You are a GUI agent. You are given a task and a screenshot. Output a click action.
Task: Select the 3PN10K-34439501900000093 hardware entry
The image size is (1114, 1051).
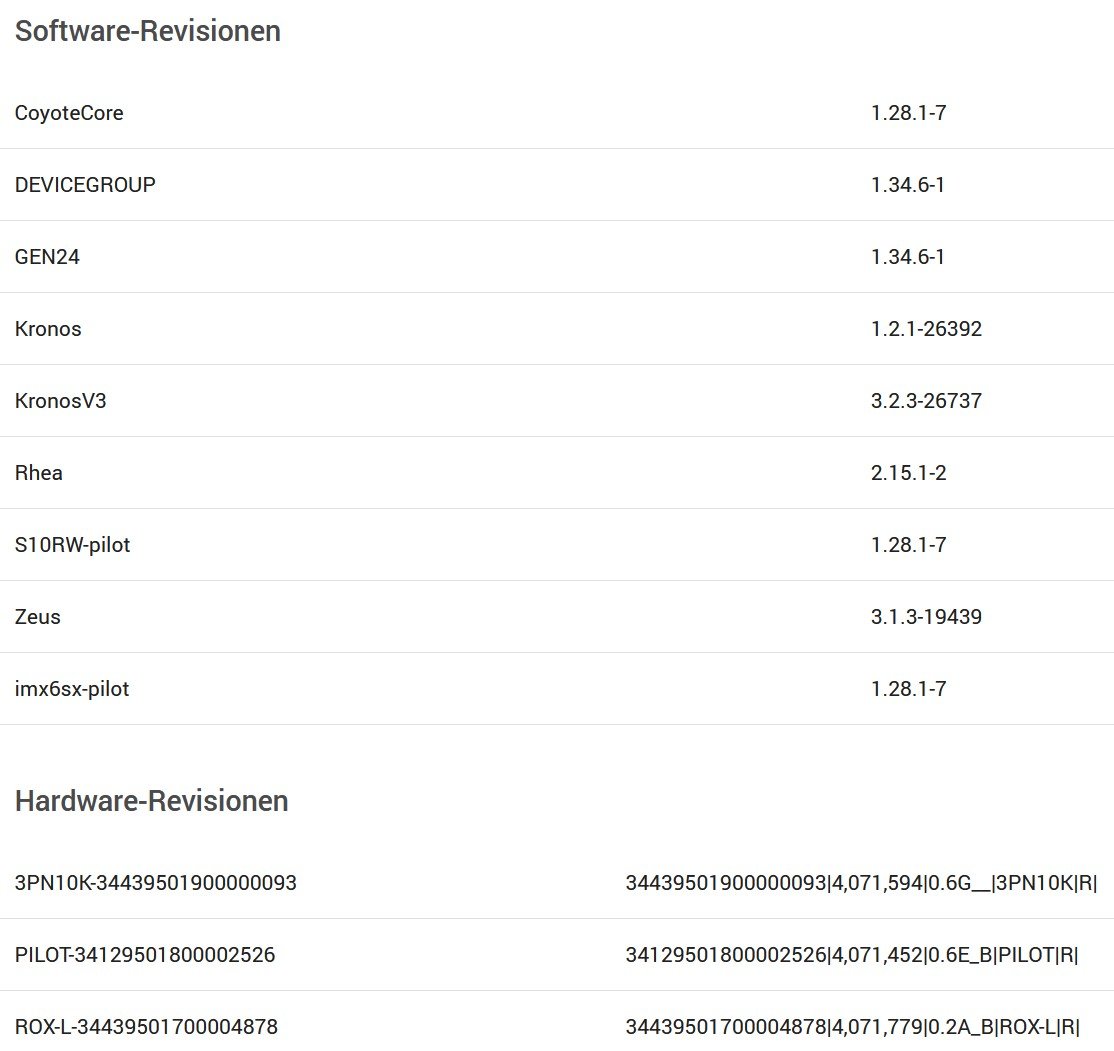pos(156,883)
